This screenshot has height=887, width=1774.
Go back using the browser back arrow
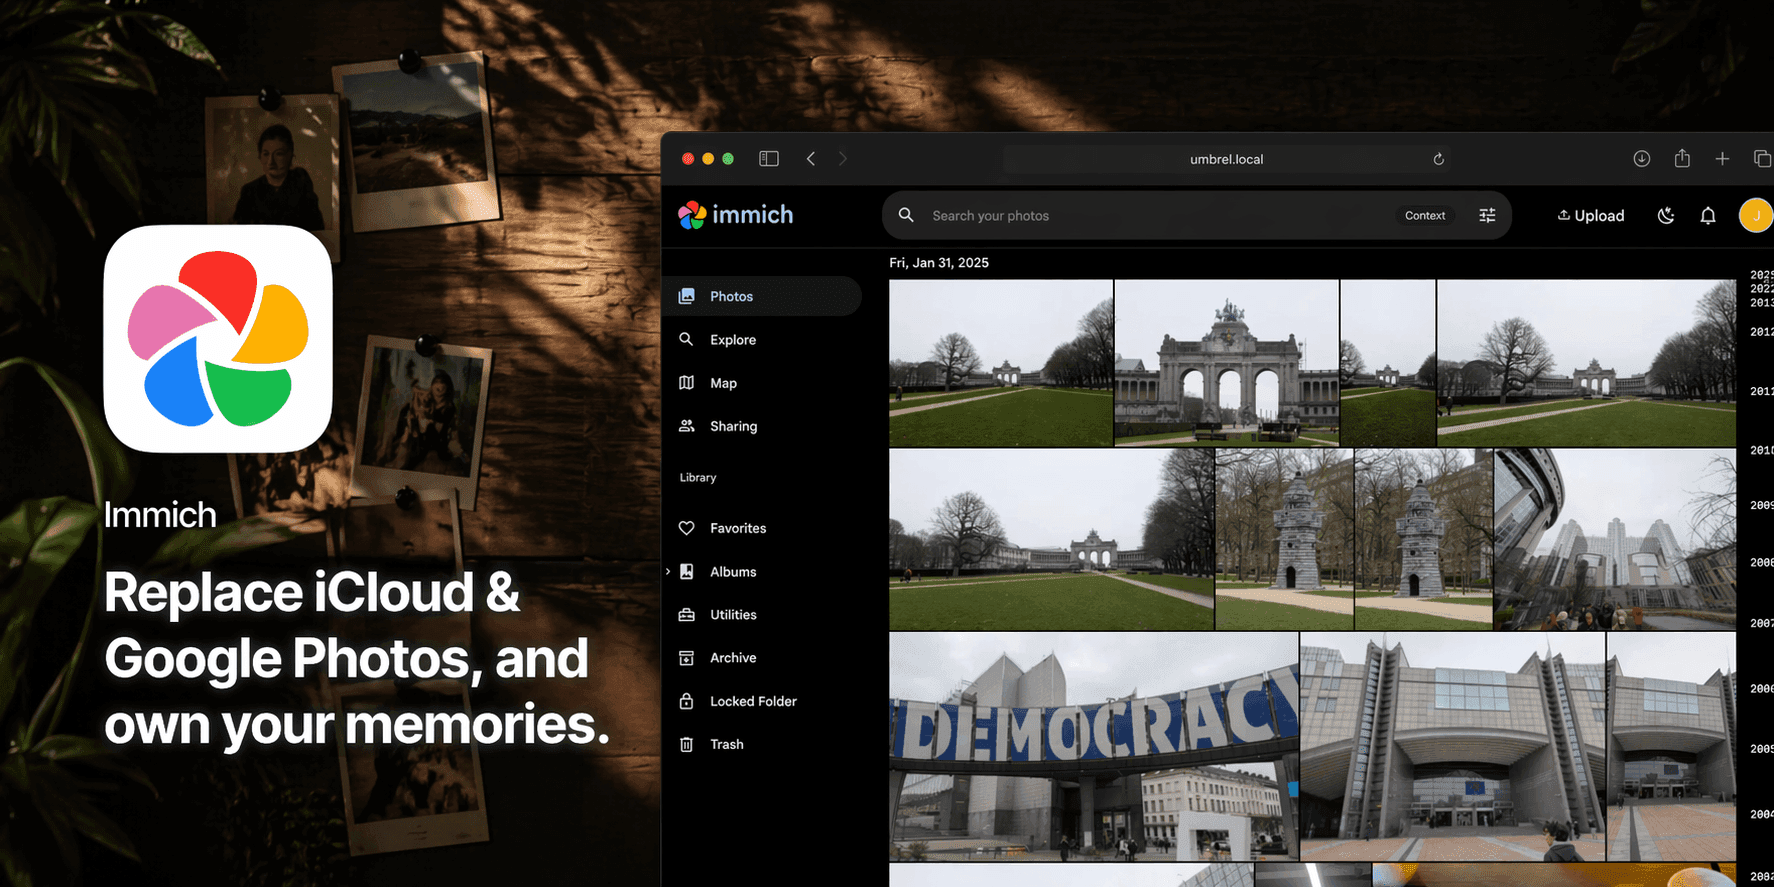click(x=811, y=159)
